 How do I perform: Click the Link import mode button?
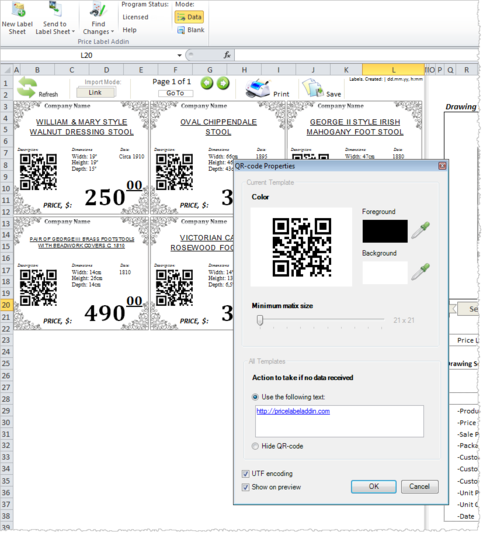[95, 92]
